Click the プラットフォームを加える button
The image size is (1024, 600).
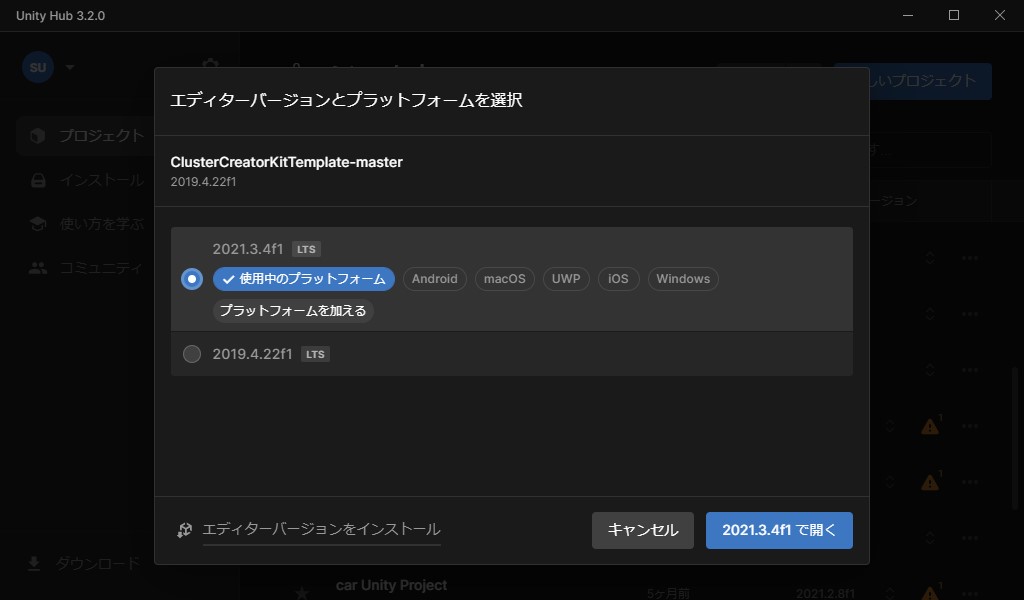293,311
